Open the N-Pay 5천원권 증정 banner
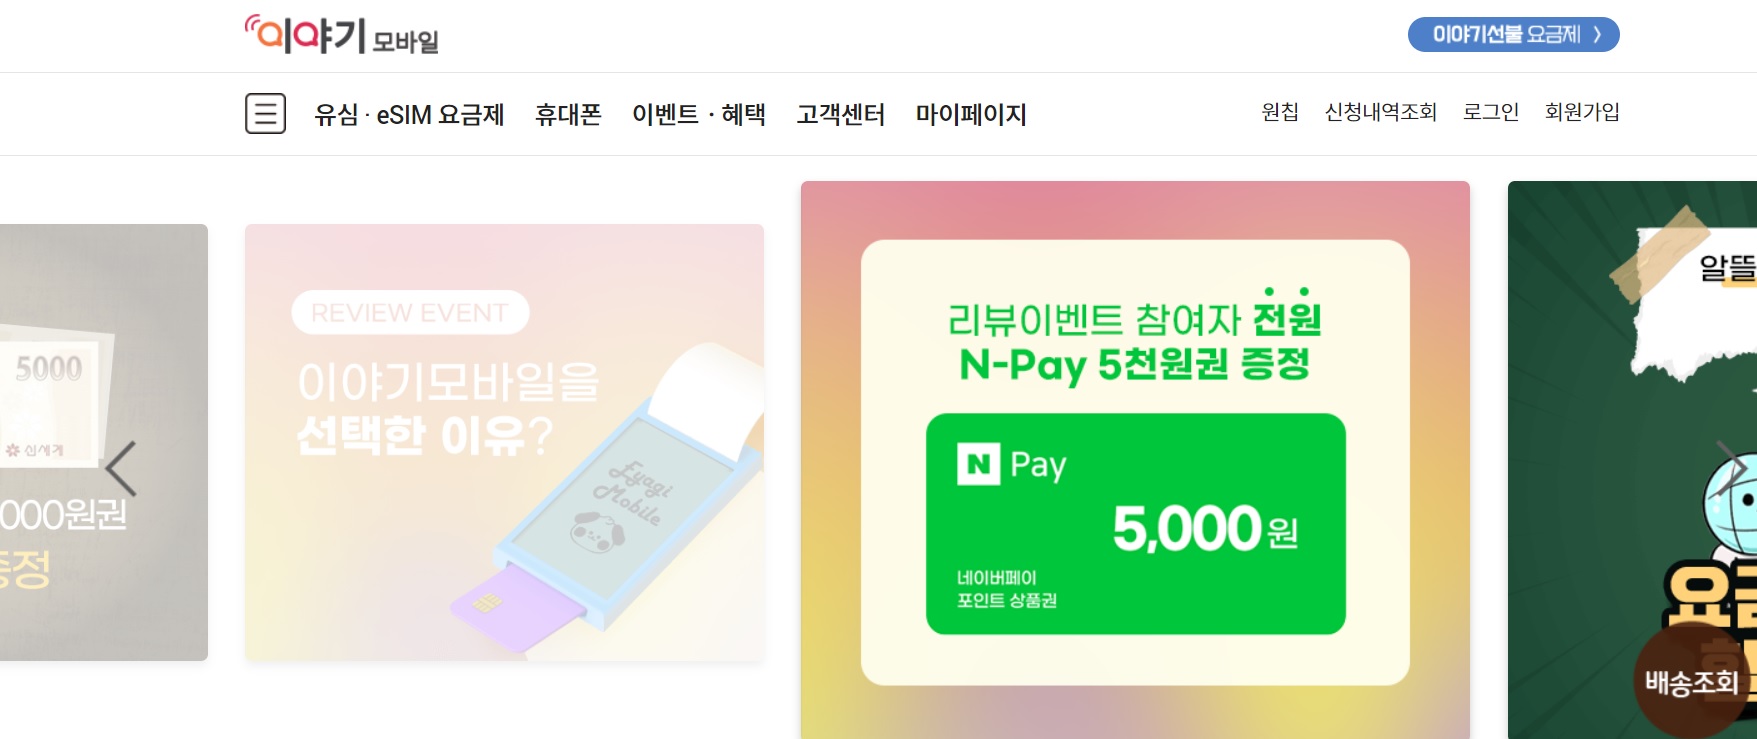Image resolution: width=1757 pixels, height=739 pixels. point(1135,460)
